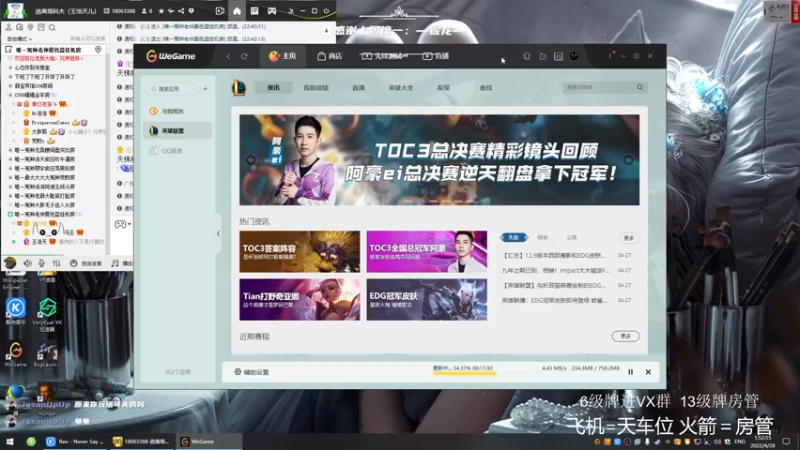The height and width of the screenshot is (450, 800).
Task: Select the 公告 announcements filter
Action: pyautogui.click(x=571, y=237)
